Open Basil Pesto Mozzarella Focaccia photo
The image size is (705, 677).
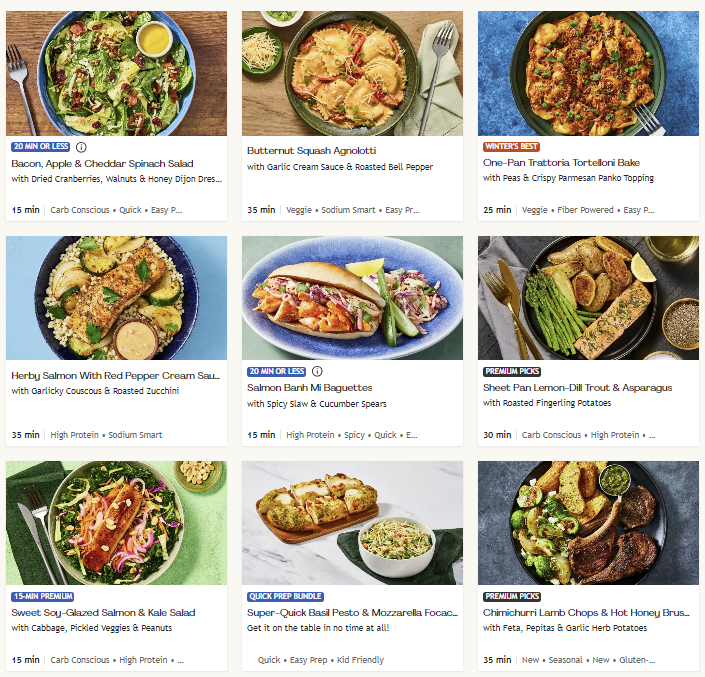352,523
